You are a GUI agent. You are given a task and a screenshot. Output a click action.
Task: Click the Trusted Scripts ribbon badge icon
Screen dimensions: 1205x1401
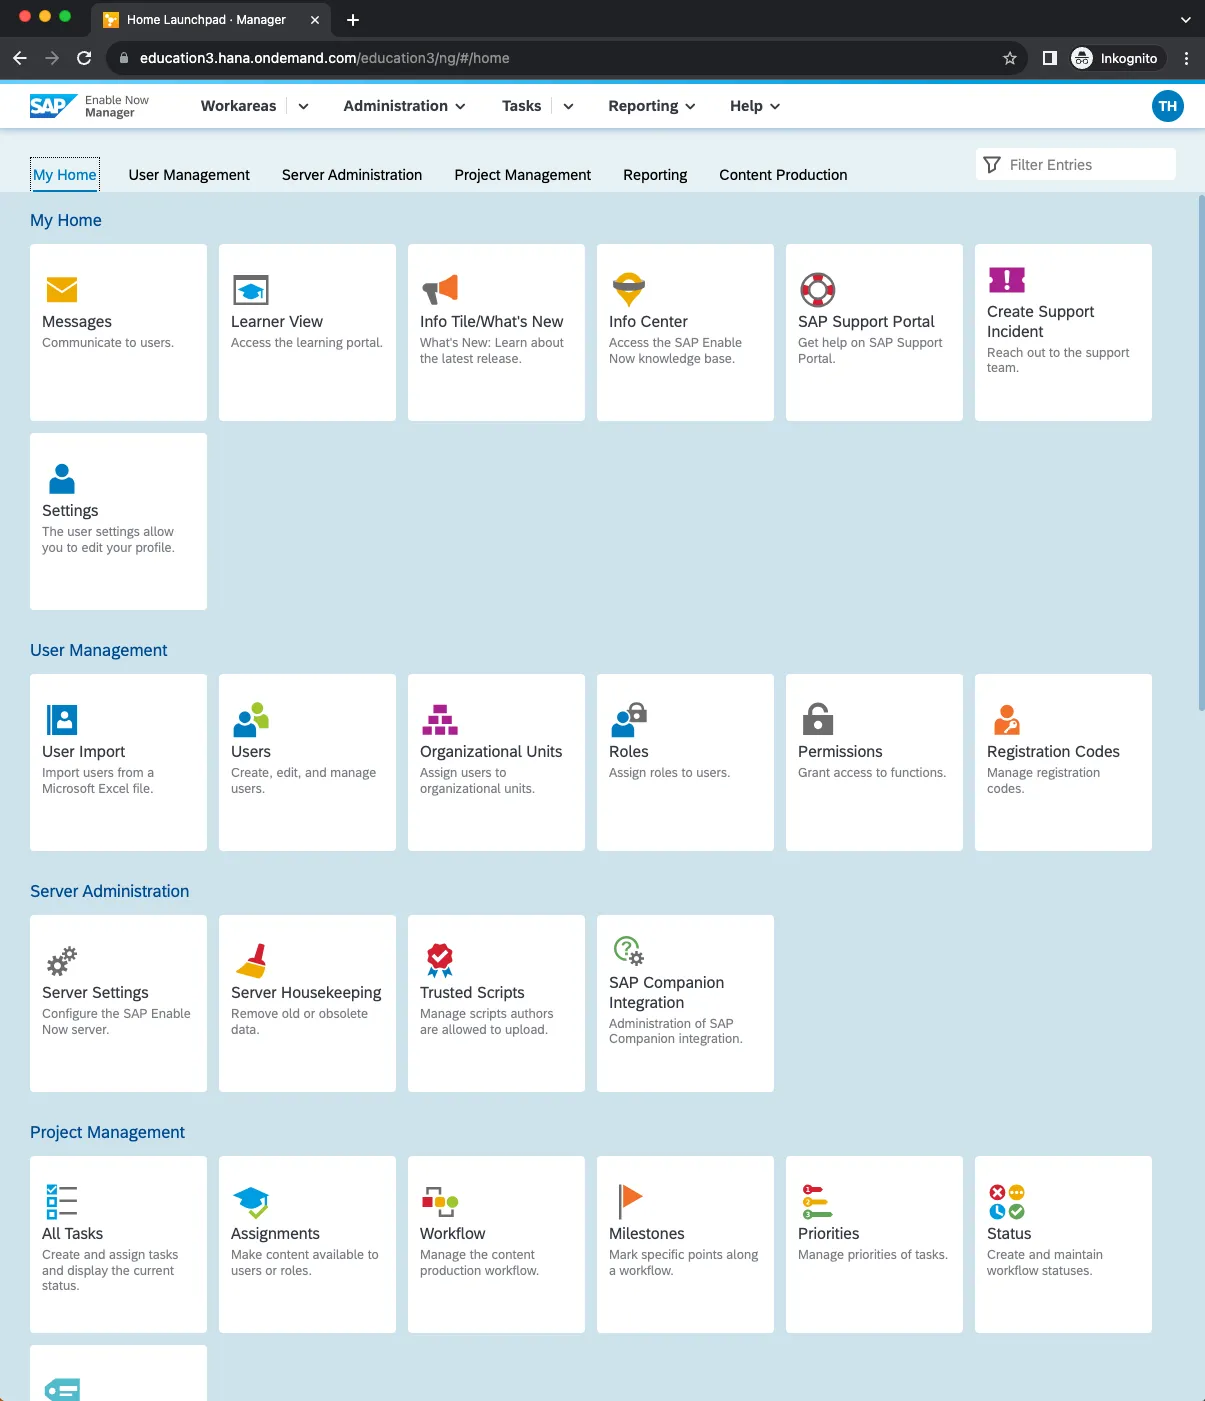click(x=440, y=960)
